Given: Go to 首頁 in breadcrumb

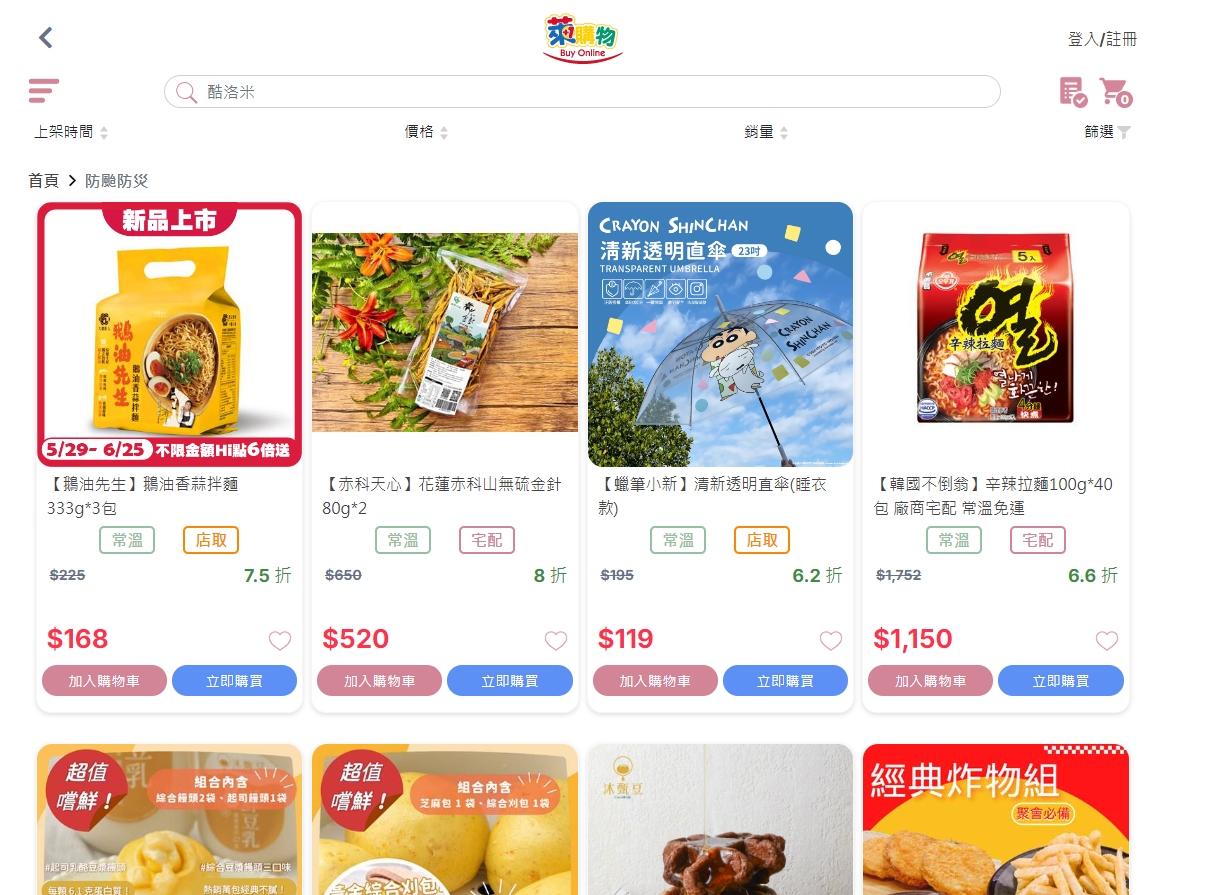Looking at the screenshot, I should 43,181.
